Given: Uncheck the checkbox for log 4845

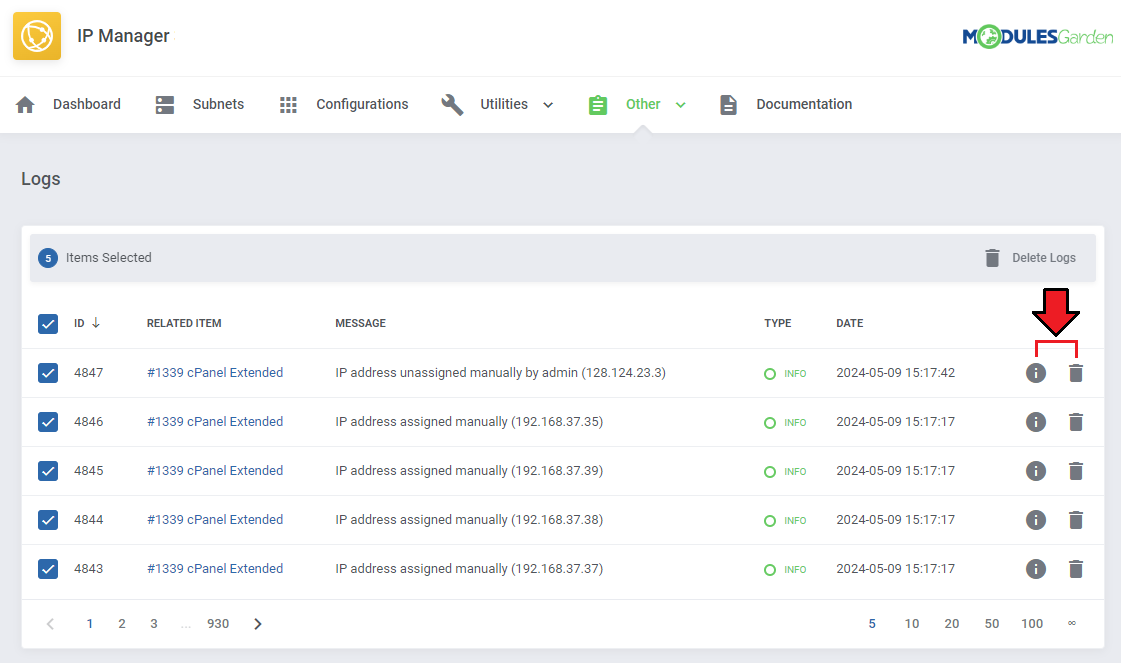Looking at the screenshot, I should [48, 471].
